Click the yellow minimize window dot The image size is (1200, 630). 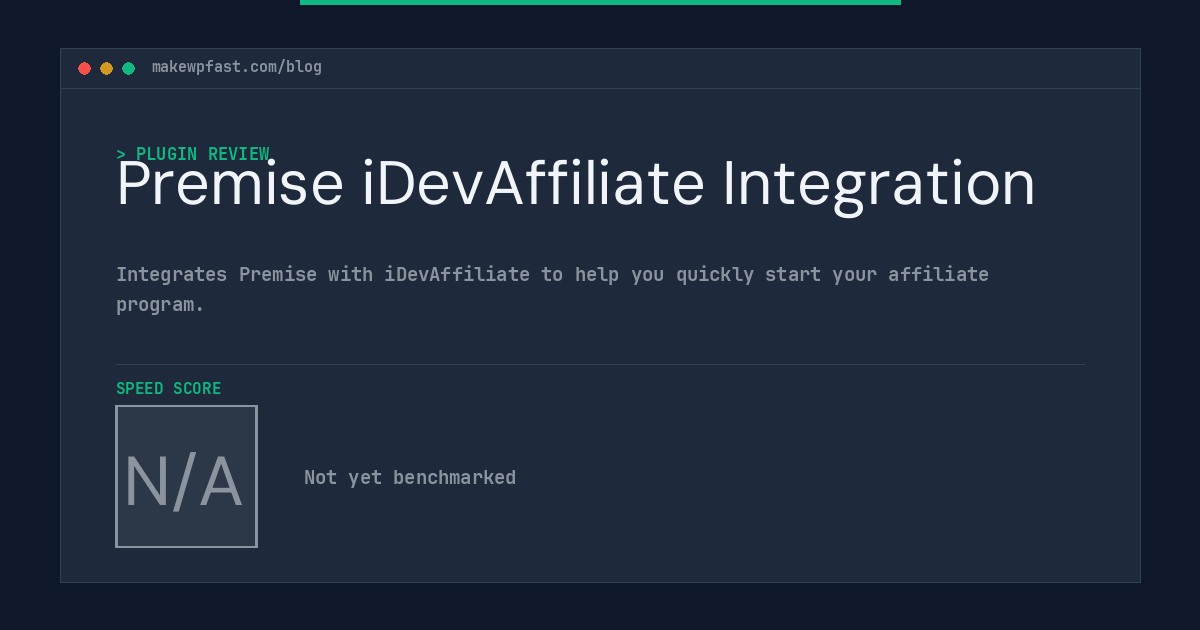[x=107, y=68]
